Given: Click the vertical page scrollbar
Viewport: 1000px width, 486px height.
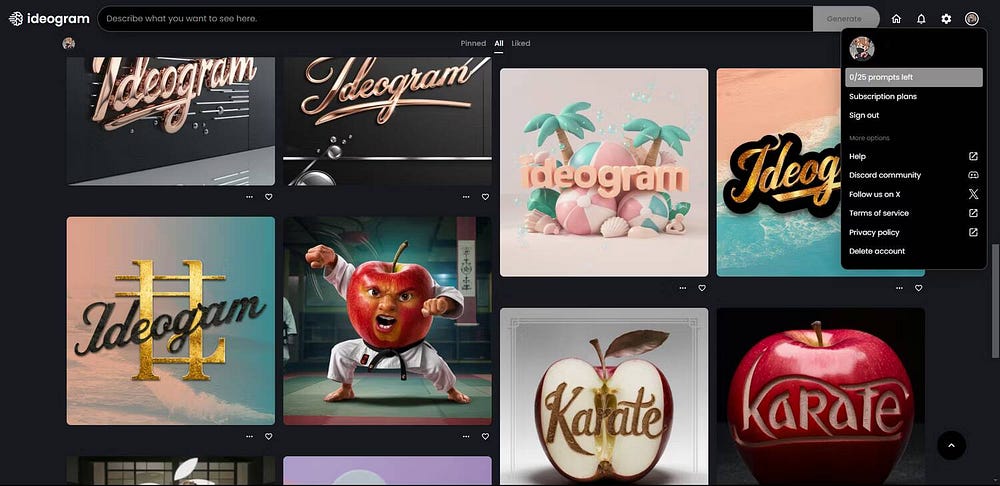Looking at the screenshot, I should pyautogui.click(x=996, y=300).
